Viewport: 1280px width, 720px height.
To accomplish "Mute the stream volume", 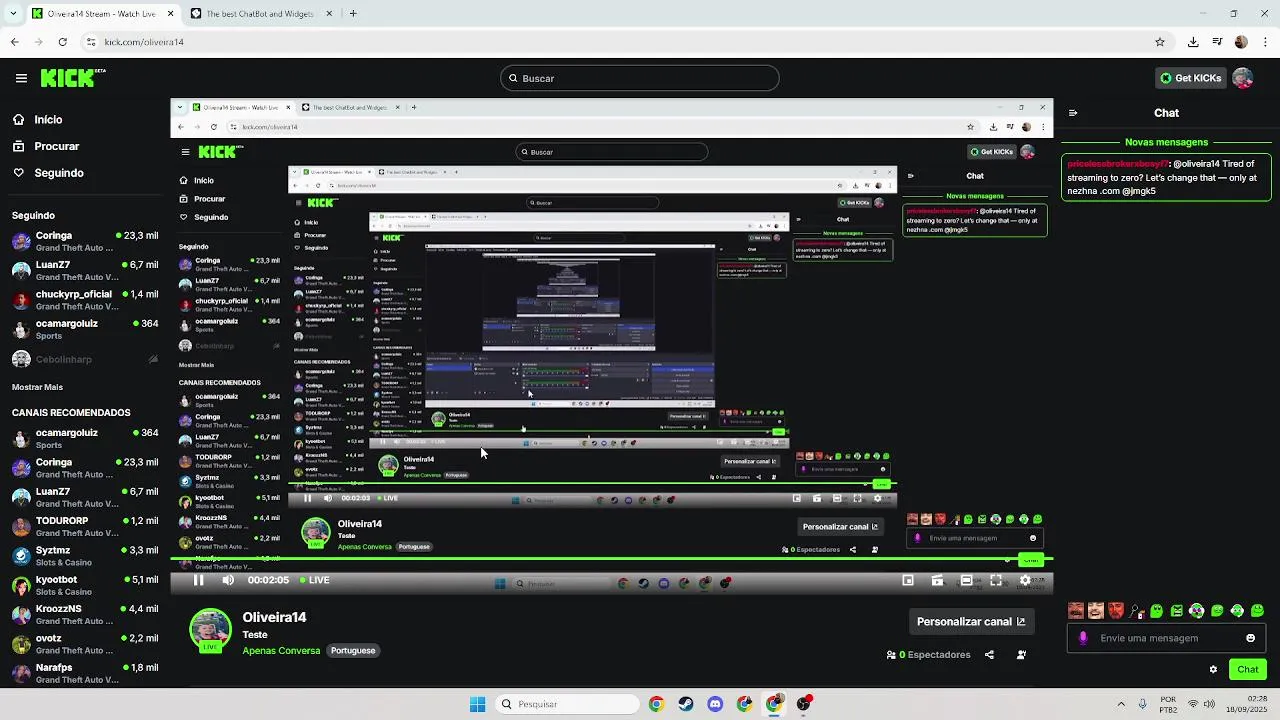I will click(228, 580).
